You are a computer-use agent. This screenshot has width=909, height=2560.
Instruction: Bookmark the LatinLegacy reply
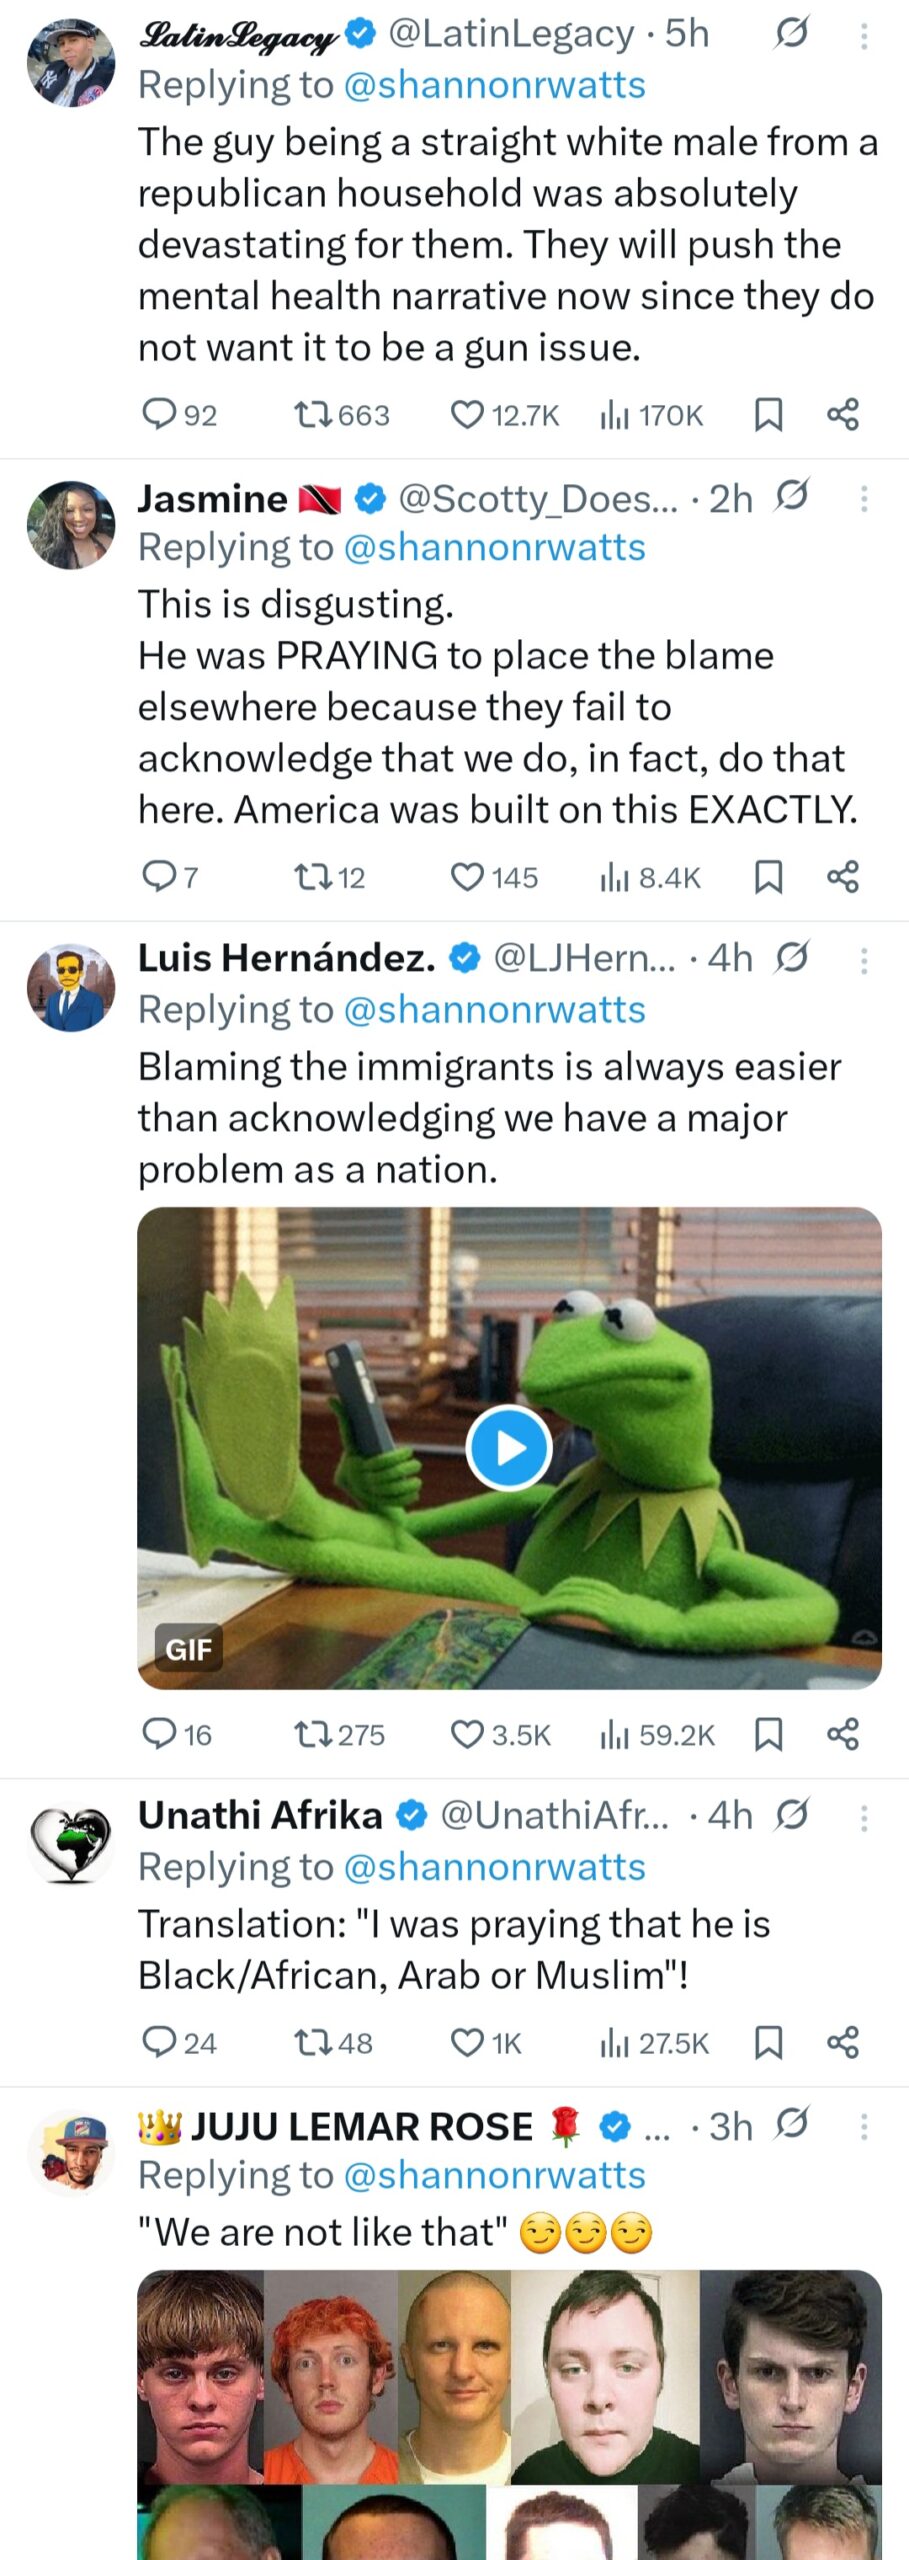[767, 414]
